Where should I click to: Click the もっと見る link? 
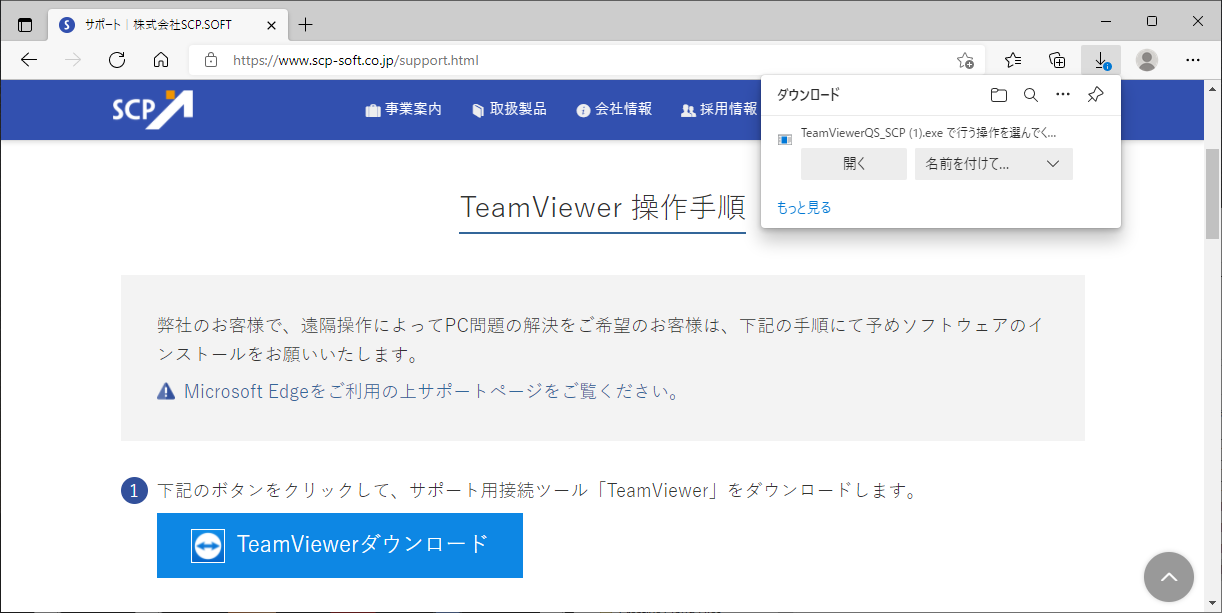[x=804, y=208]
